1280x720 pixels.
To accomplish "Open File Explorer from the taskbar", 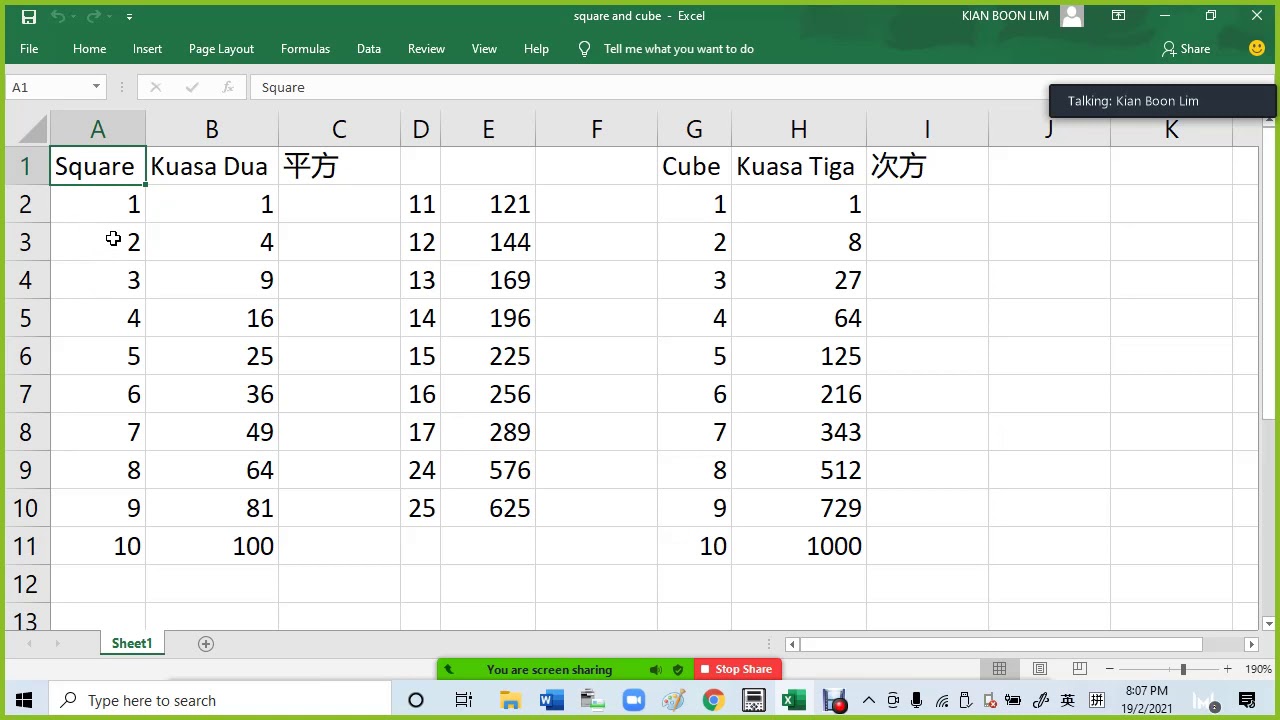I will 510,700.
